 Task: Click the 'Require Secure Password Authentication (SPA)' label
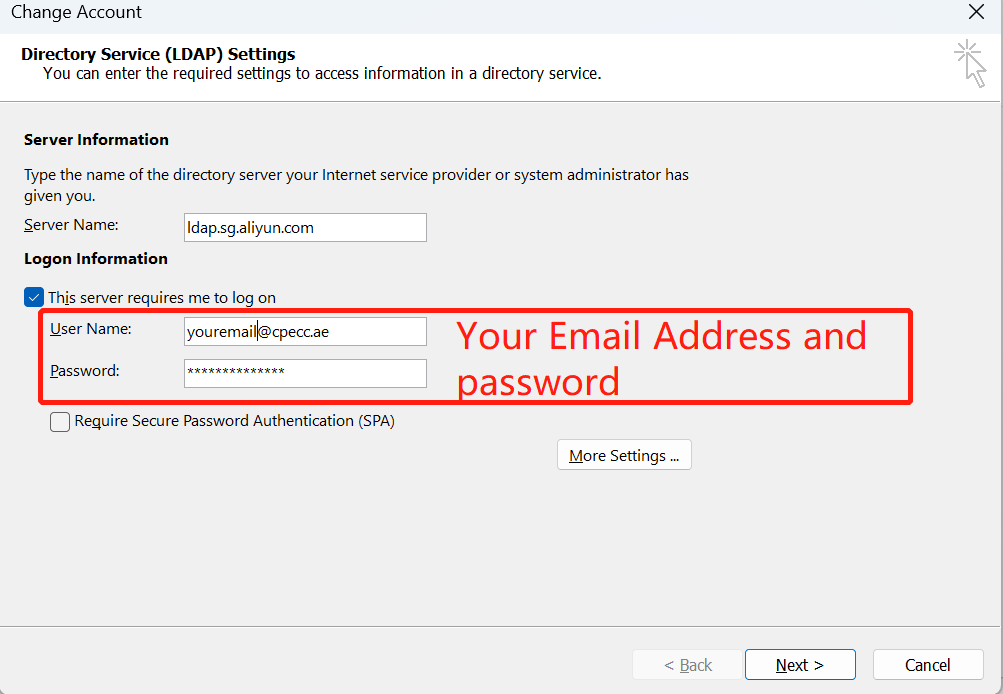tap(235, 421)
